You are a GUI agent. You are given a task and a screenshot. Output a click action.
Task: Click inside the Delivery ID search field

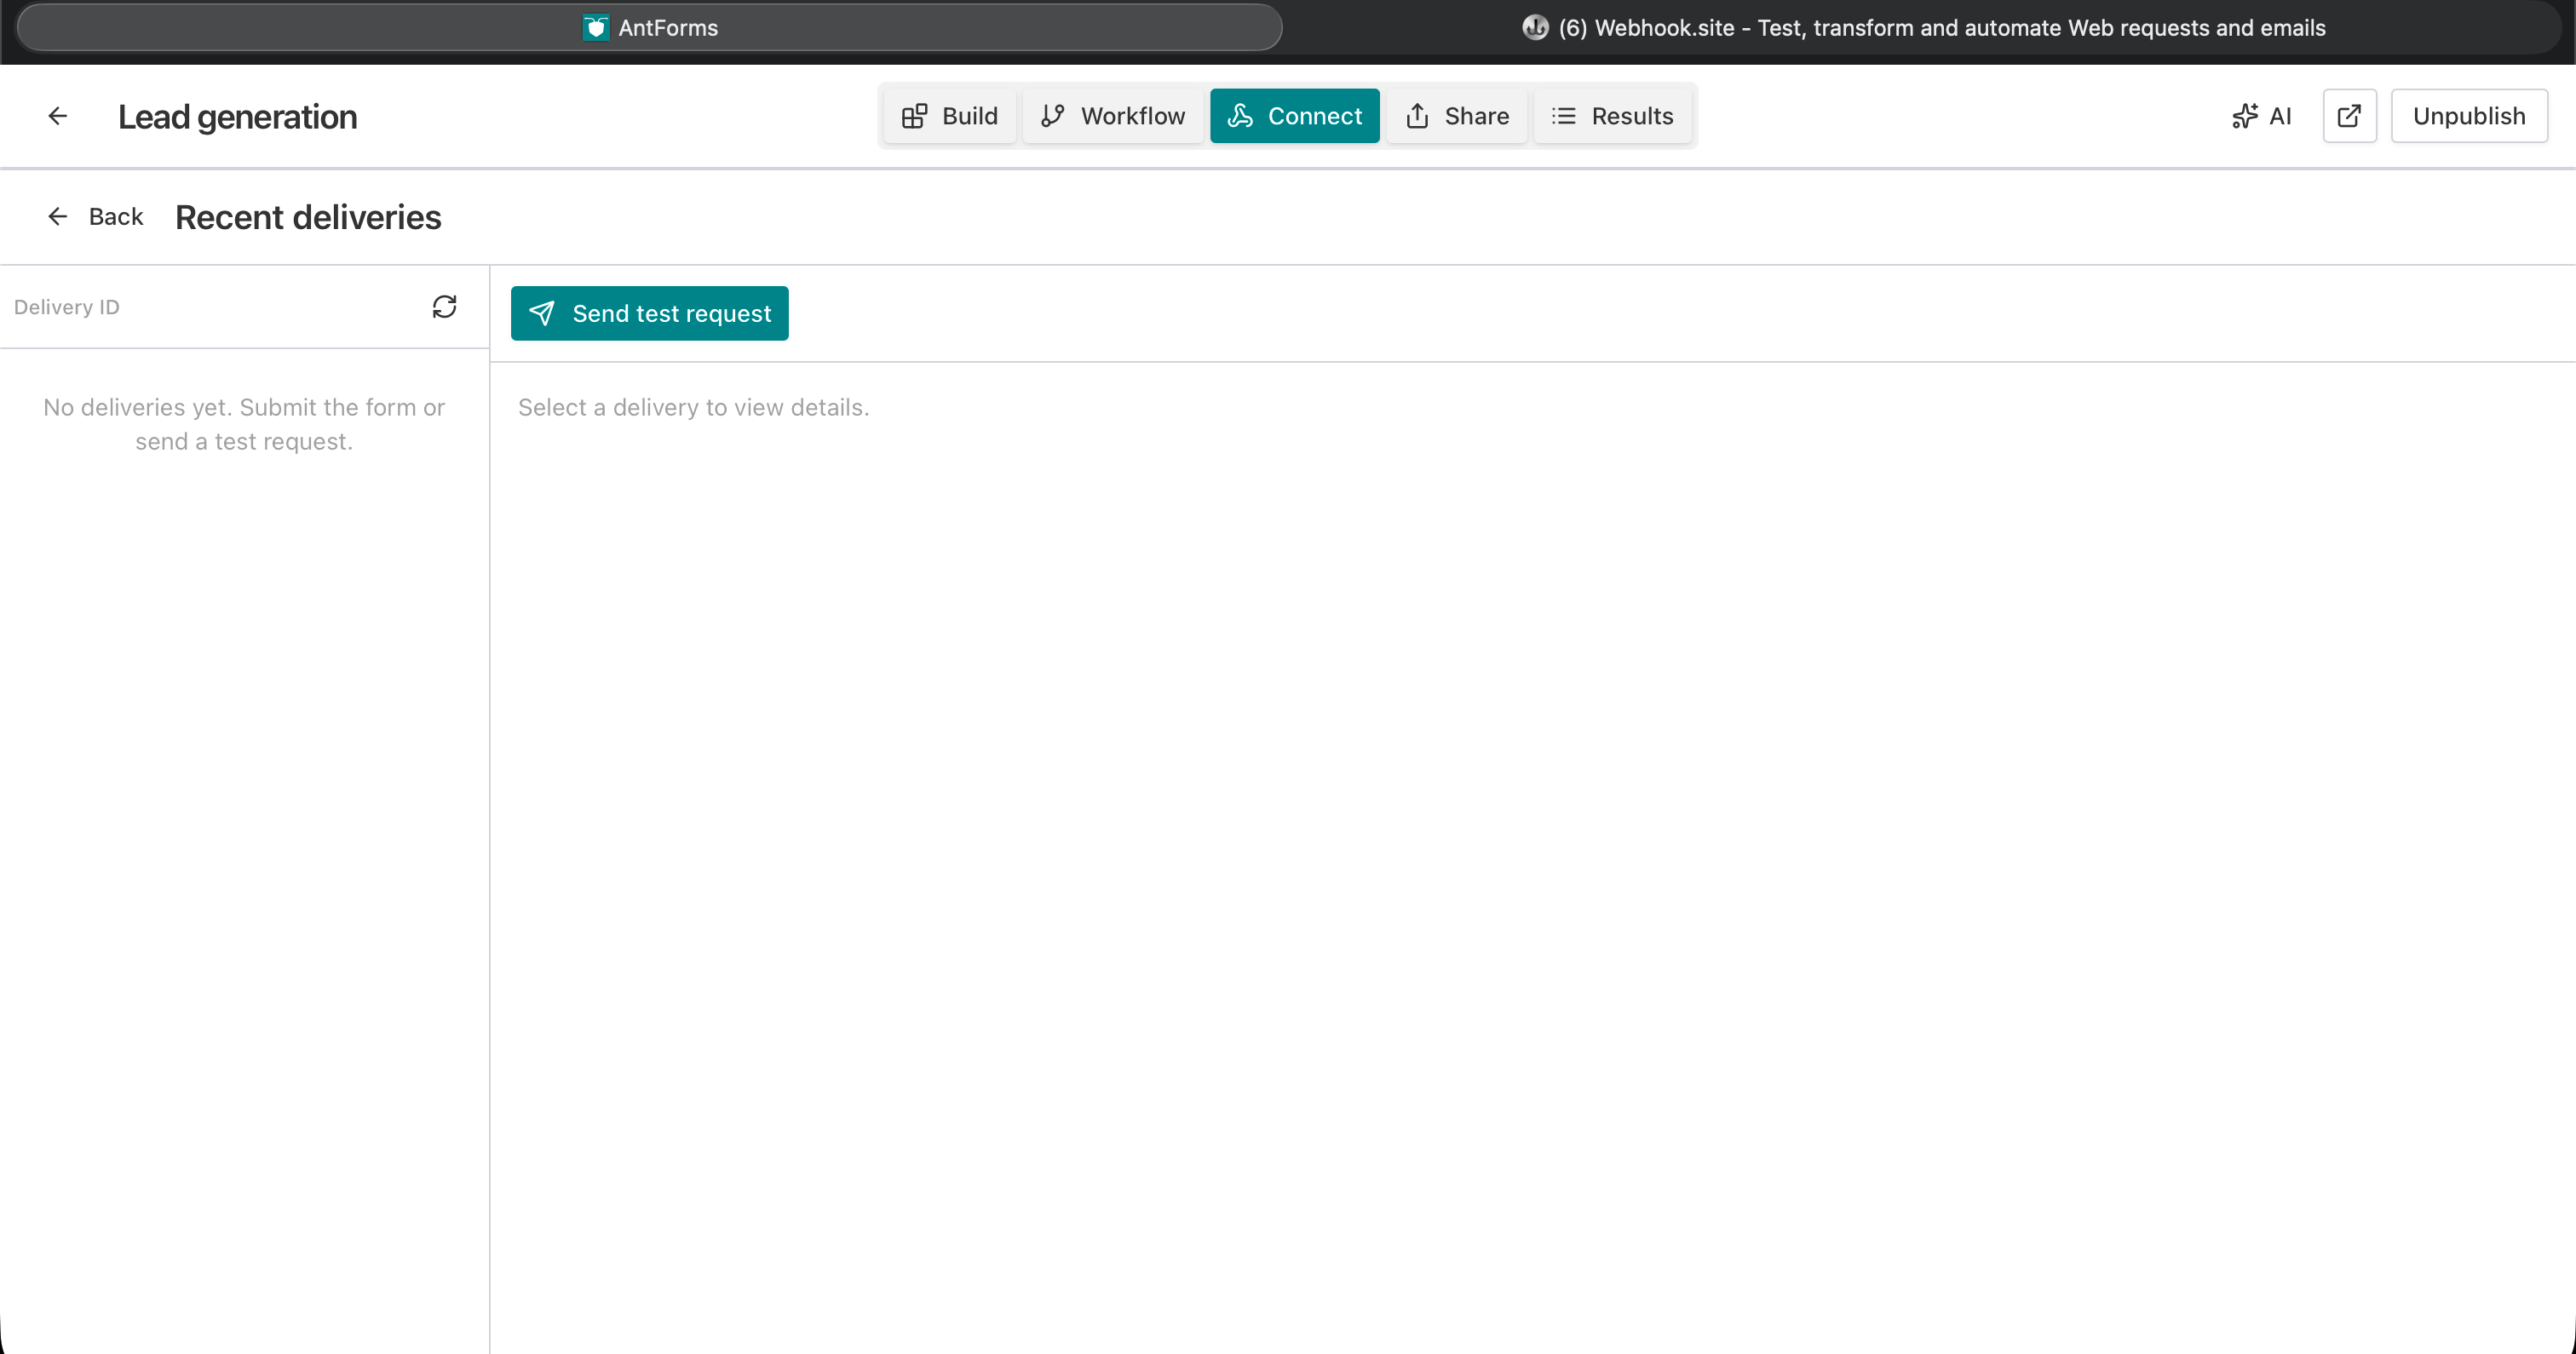tap(200, 306)
